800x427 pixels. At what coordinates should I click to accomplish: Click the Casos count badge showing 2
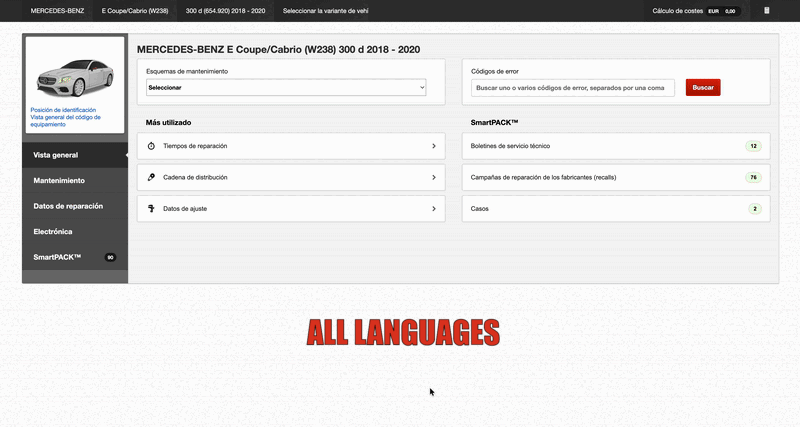(x=754, y=209)
